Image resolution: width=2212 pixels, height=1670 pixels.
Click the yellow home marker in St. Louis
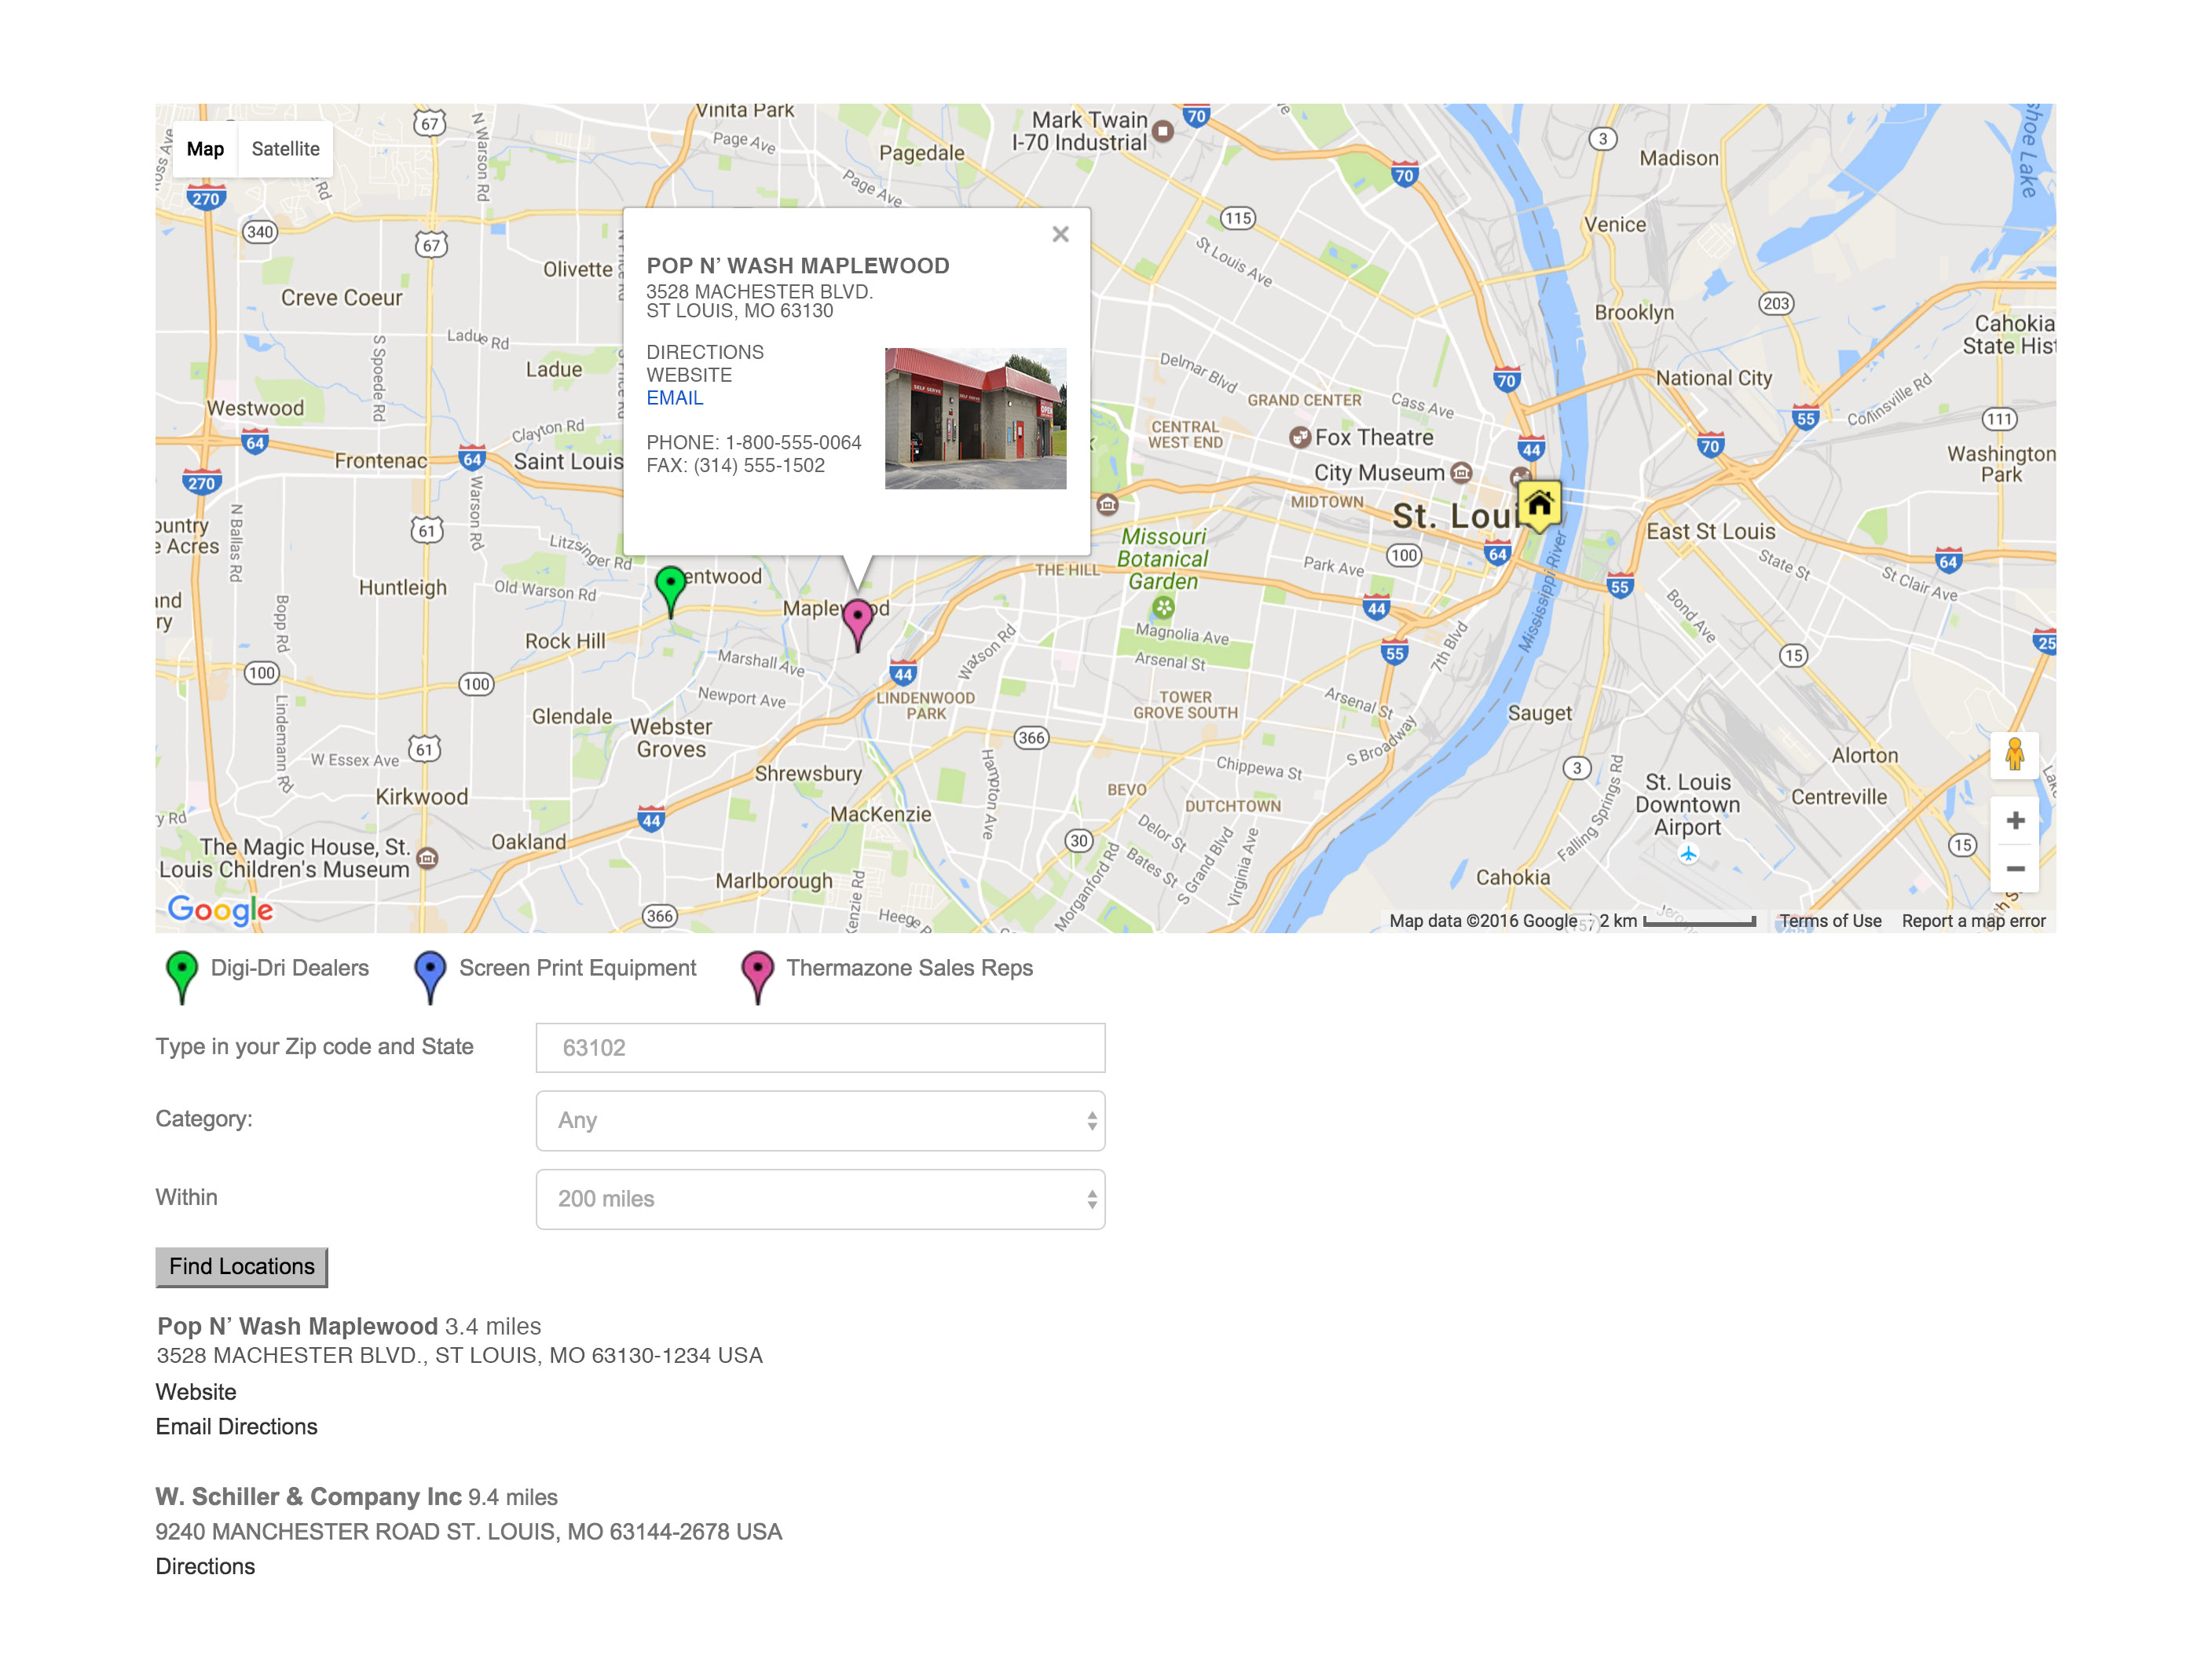click(1539, 504)
